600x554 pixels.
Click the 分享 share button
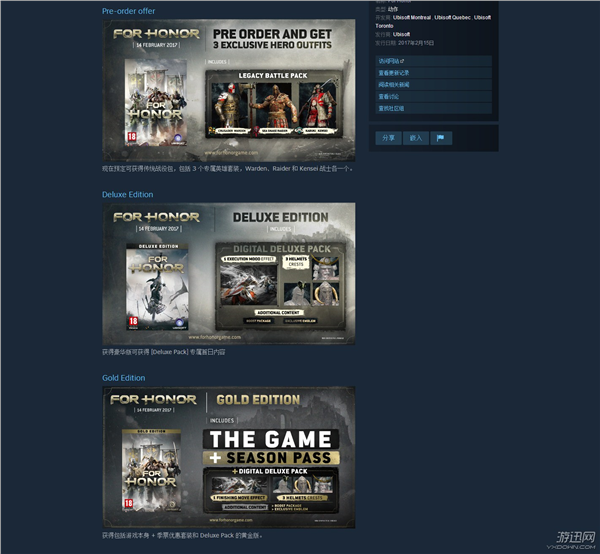point(388,138)
